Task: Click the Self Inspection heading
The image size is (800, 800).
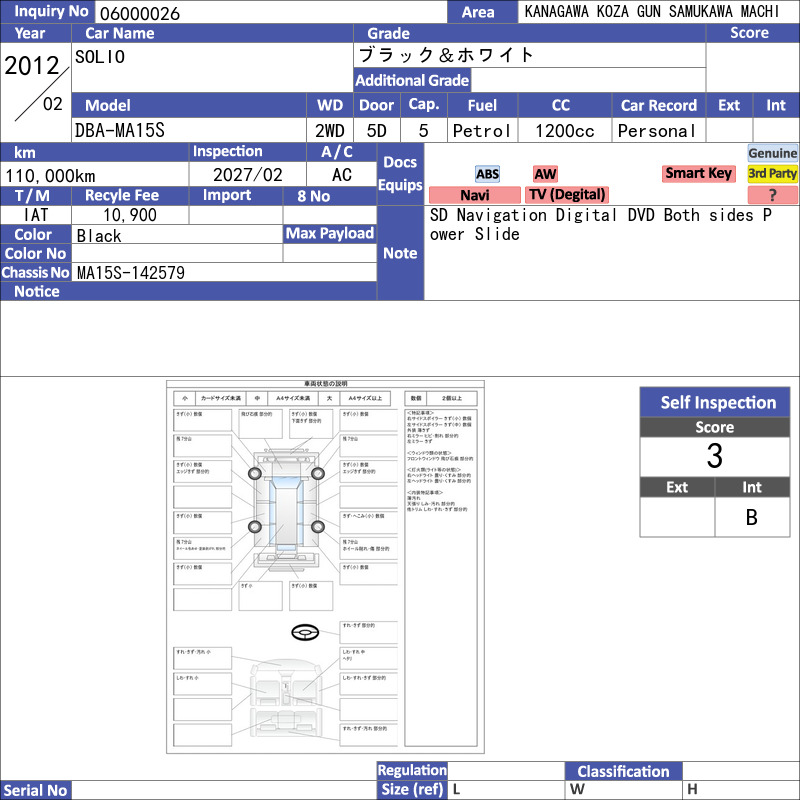Action: click(x=715, y=403)
